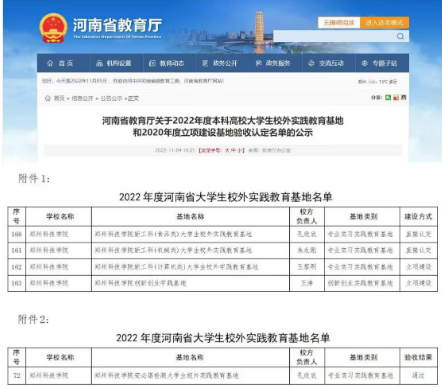Select the 基地名称 header in first table

(190, 217)
